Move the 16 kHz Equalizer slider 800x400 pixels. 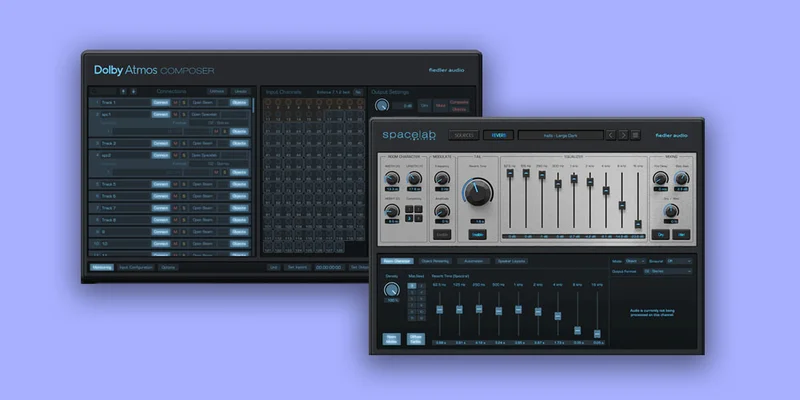(638, 224)
